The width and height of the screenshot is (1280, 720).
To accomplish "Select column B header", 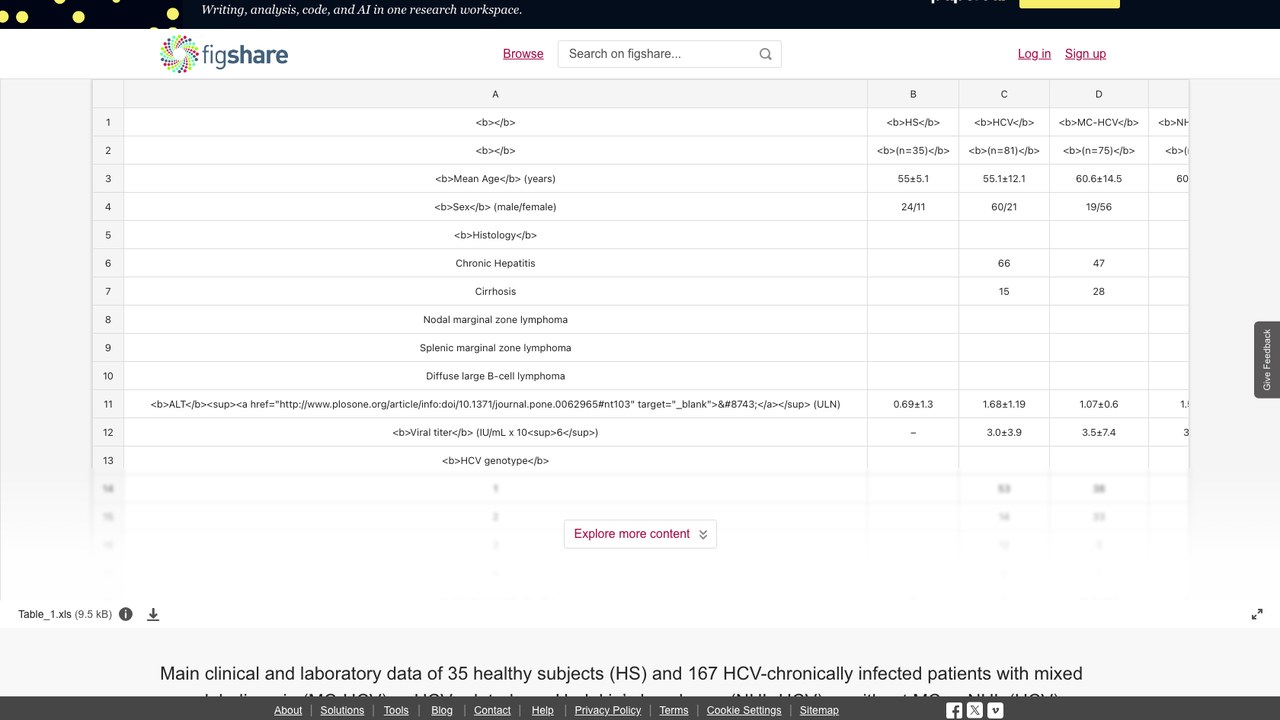I will [x=913, y=94].
